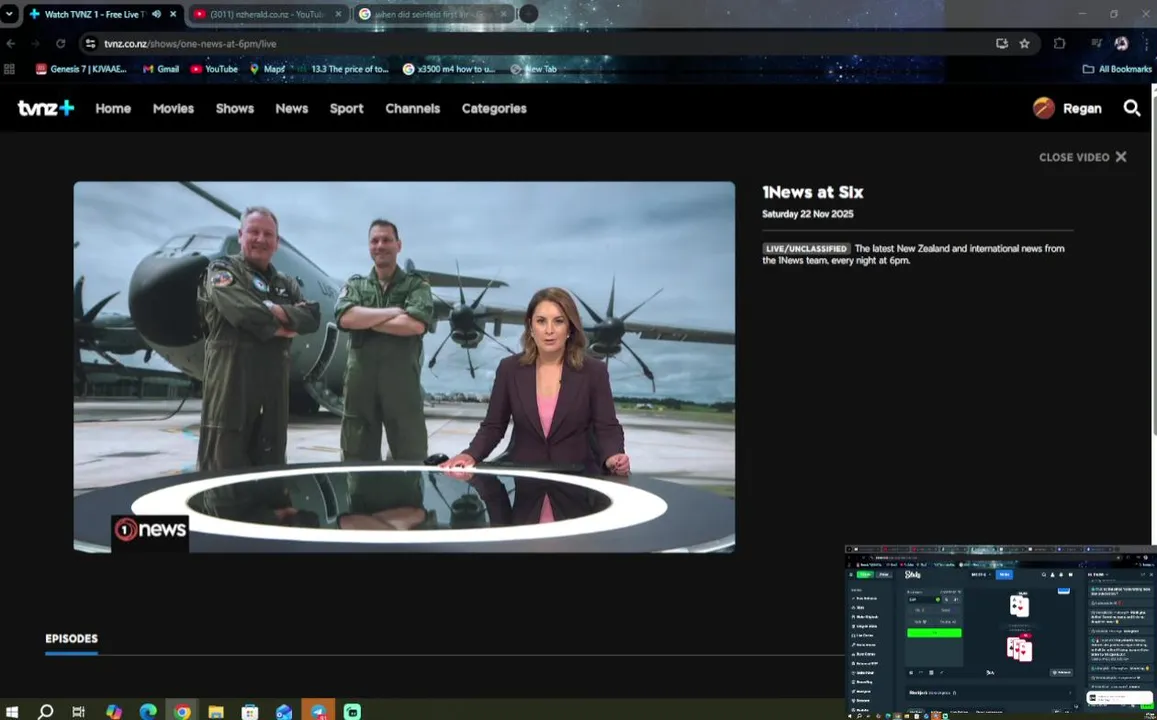The width and height of the screenshot is (1157, 720).
Task: Go to Home in TVNZ+ nav
Action: tap(113, 108)
